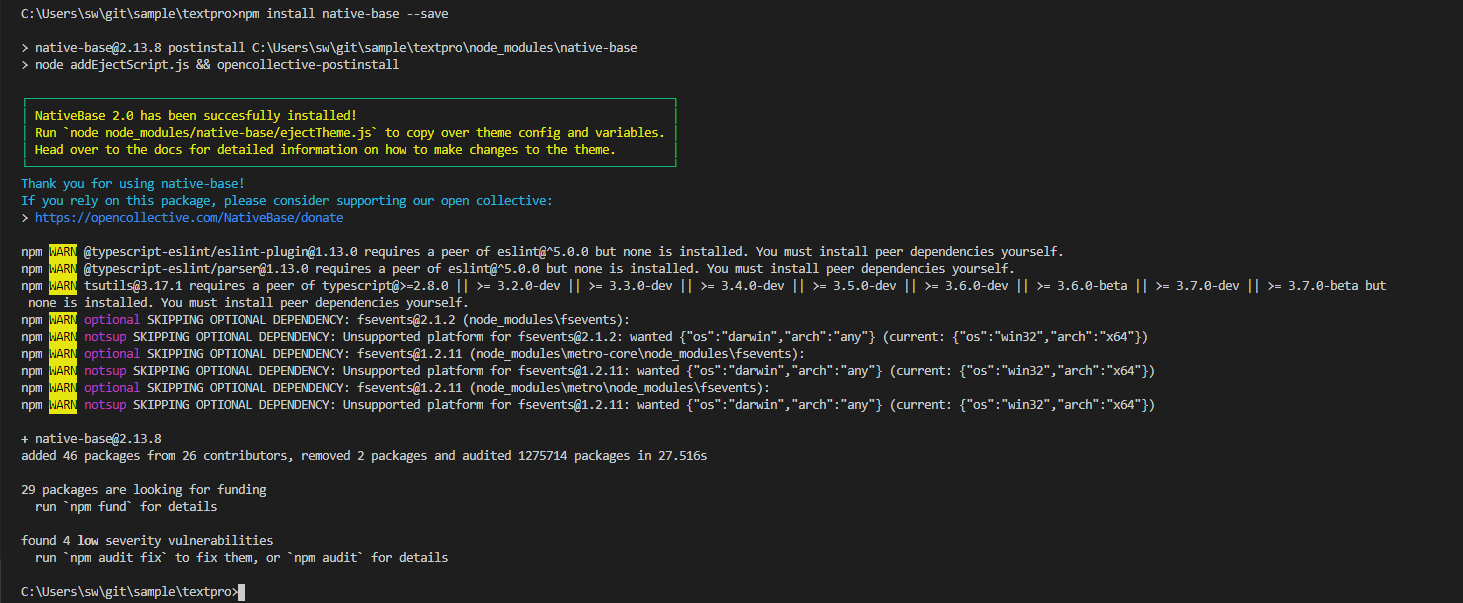The image size is (1463, 603).
Task: Place cursor at the bottom textpro> command prompt
Action: coord(241,593)
